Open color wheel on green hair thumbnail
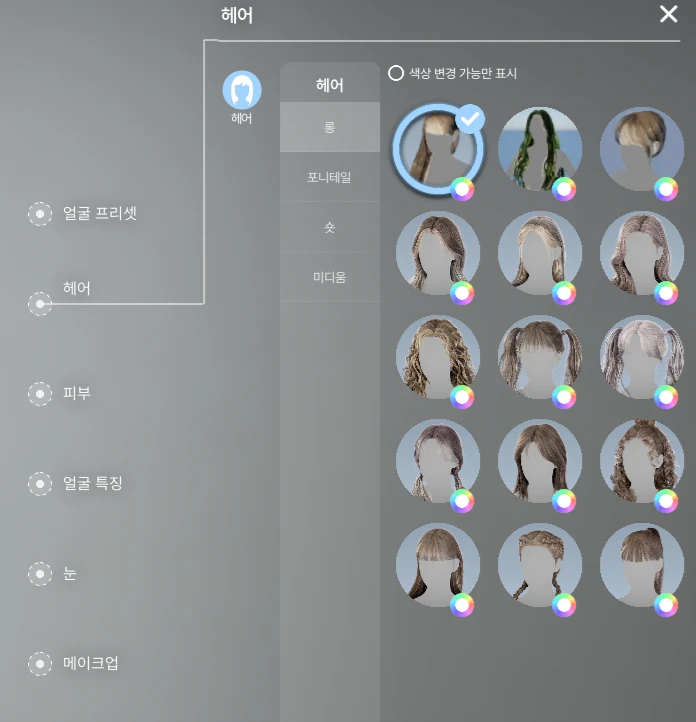Viewport: 696px width, 722px height. (x=564, y=189)
